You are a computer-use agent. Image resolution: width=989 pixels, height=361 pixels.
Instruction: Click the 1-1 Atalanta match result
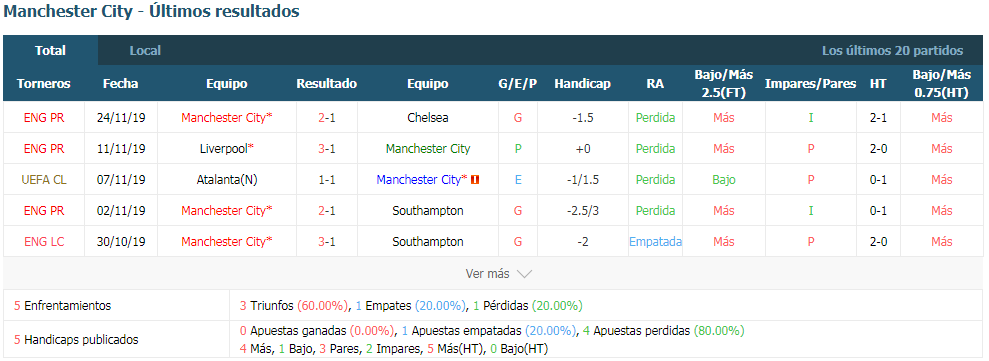327,180
